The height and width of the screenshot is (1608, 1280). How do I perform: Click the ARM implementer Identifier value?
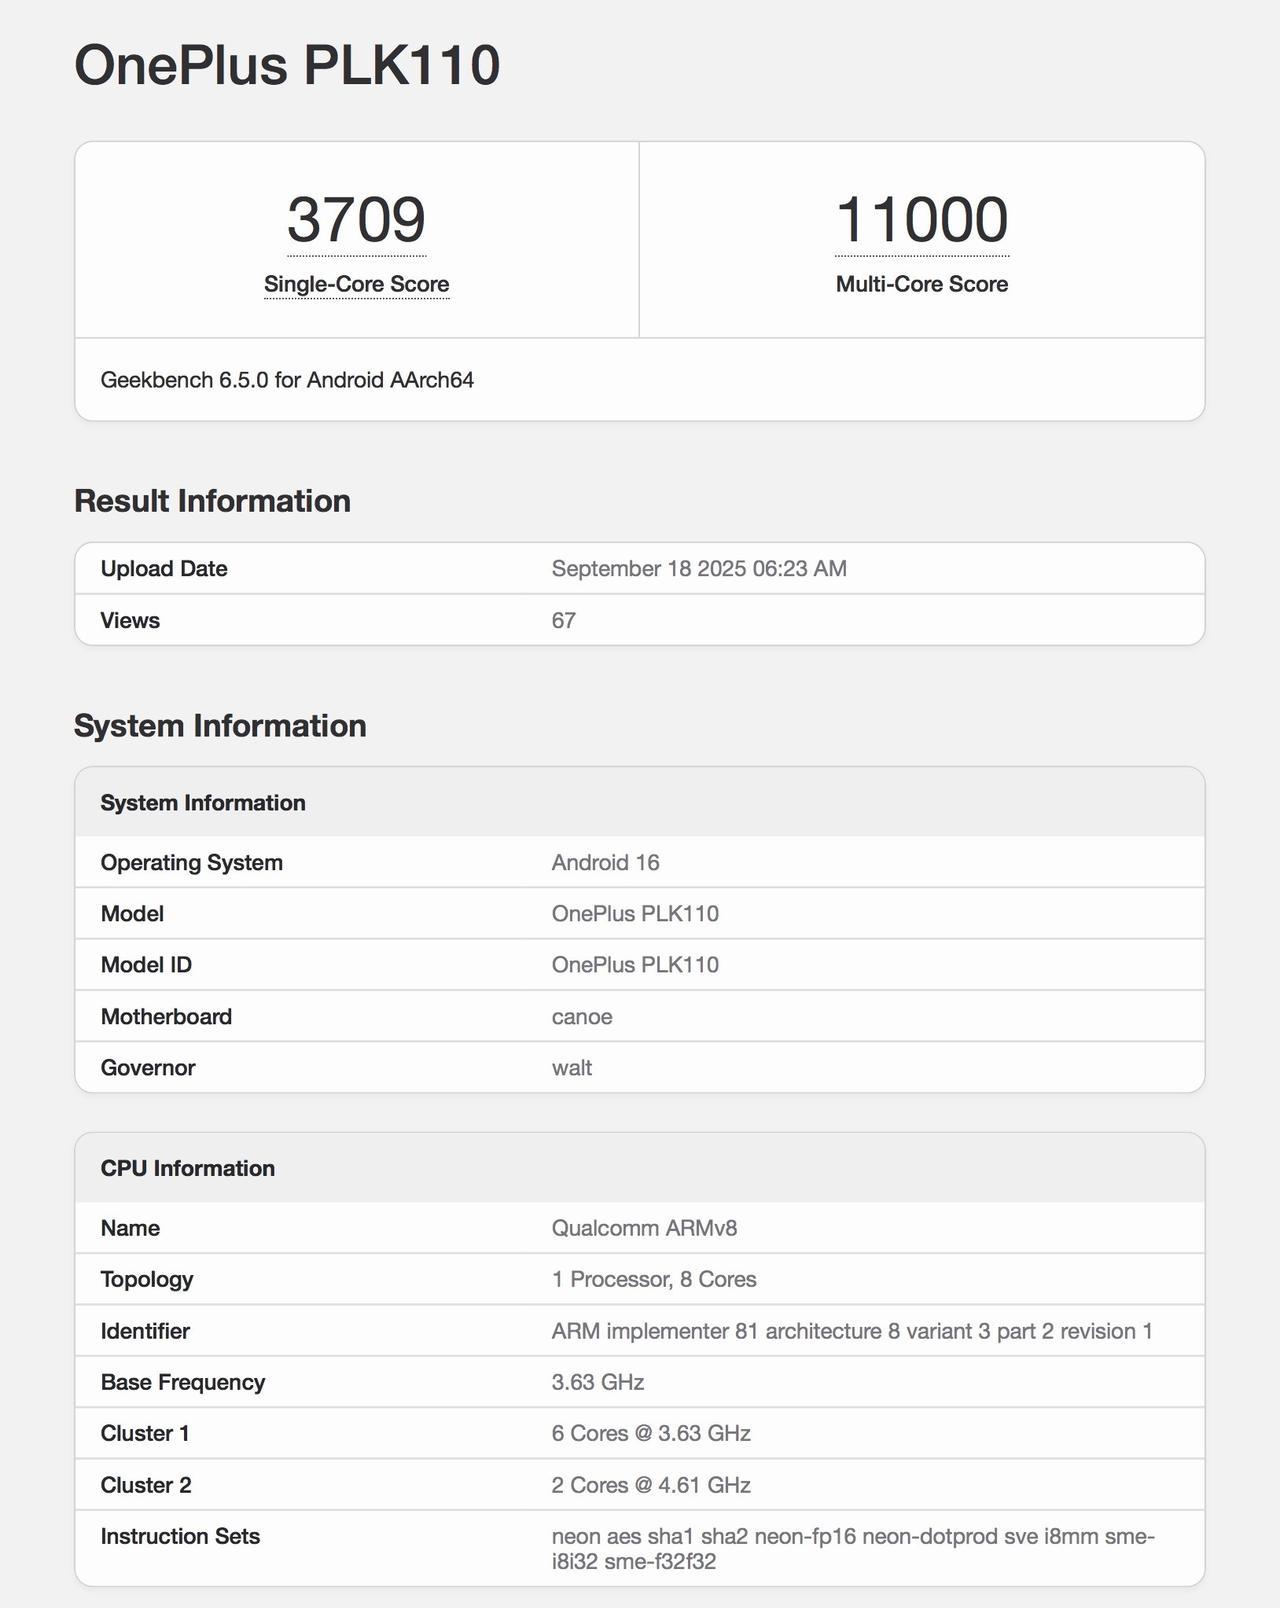click(852, 1331)
